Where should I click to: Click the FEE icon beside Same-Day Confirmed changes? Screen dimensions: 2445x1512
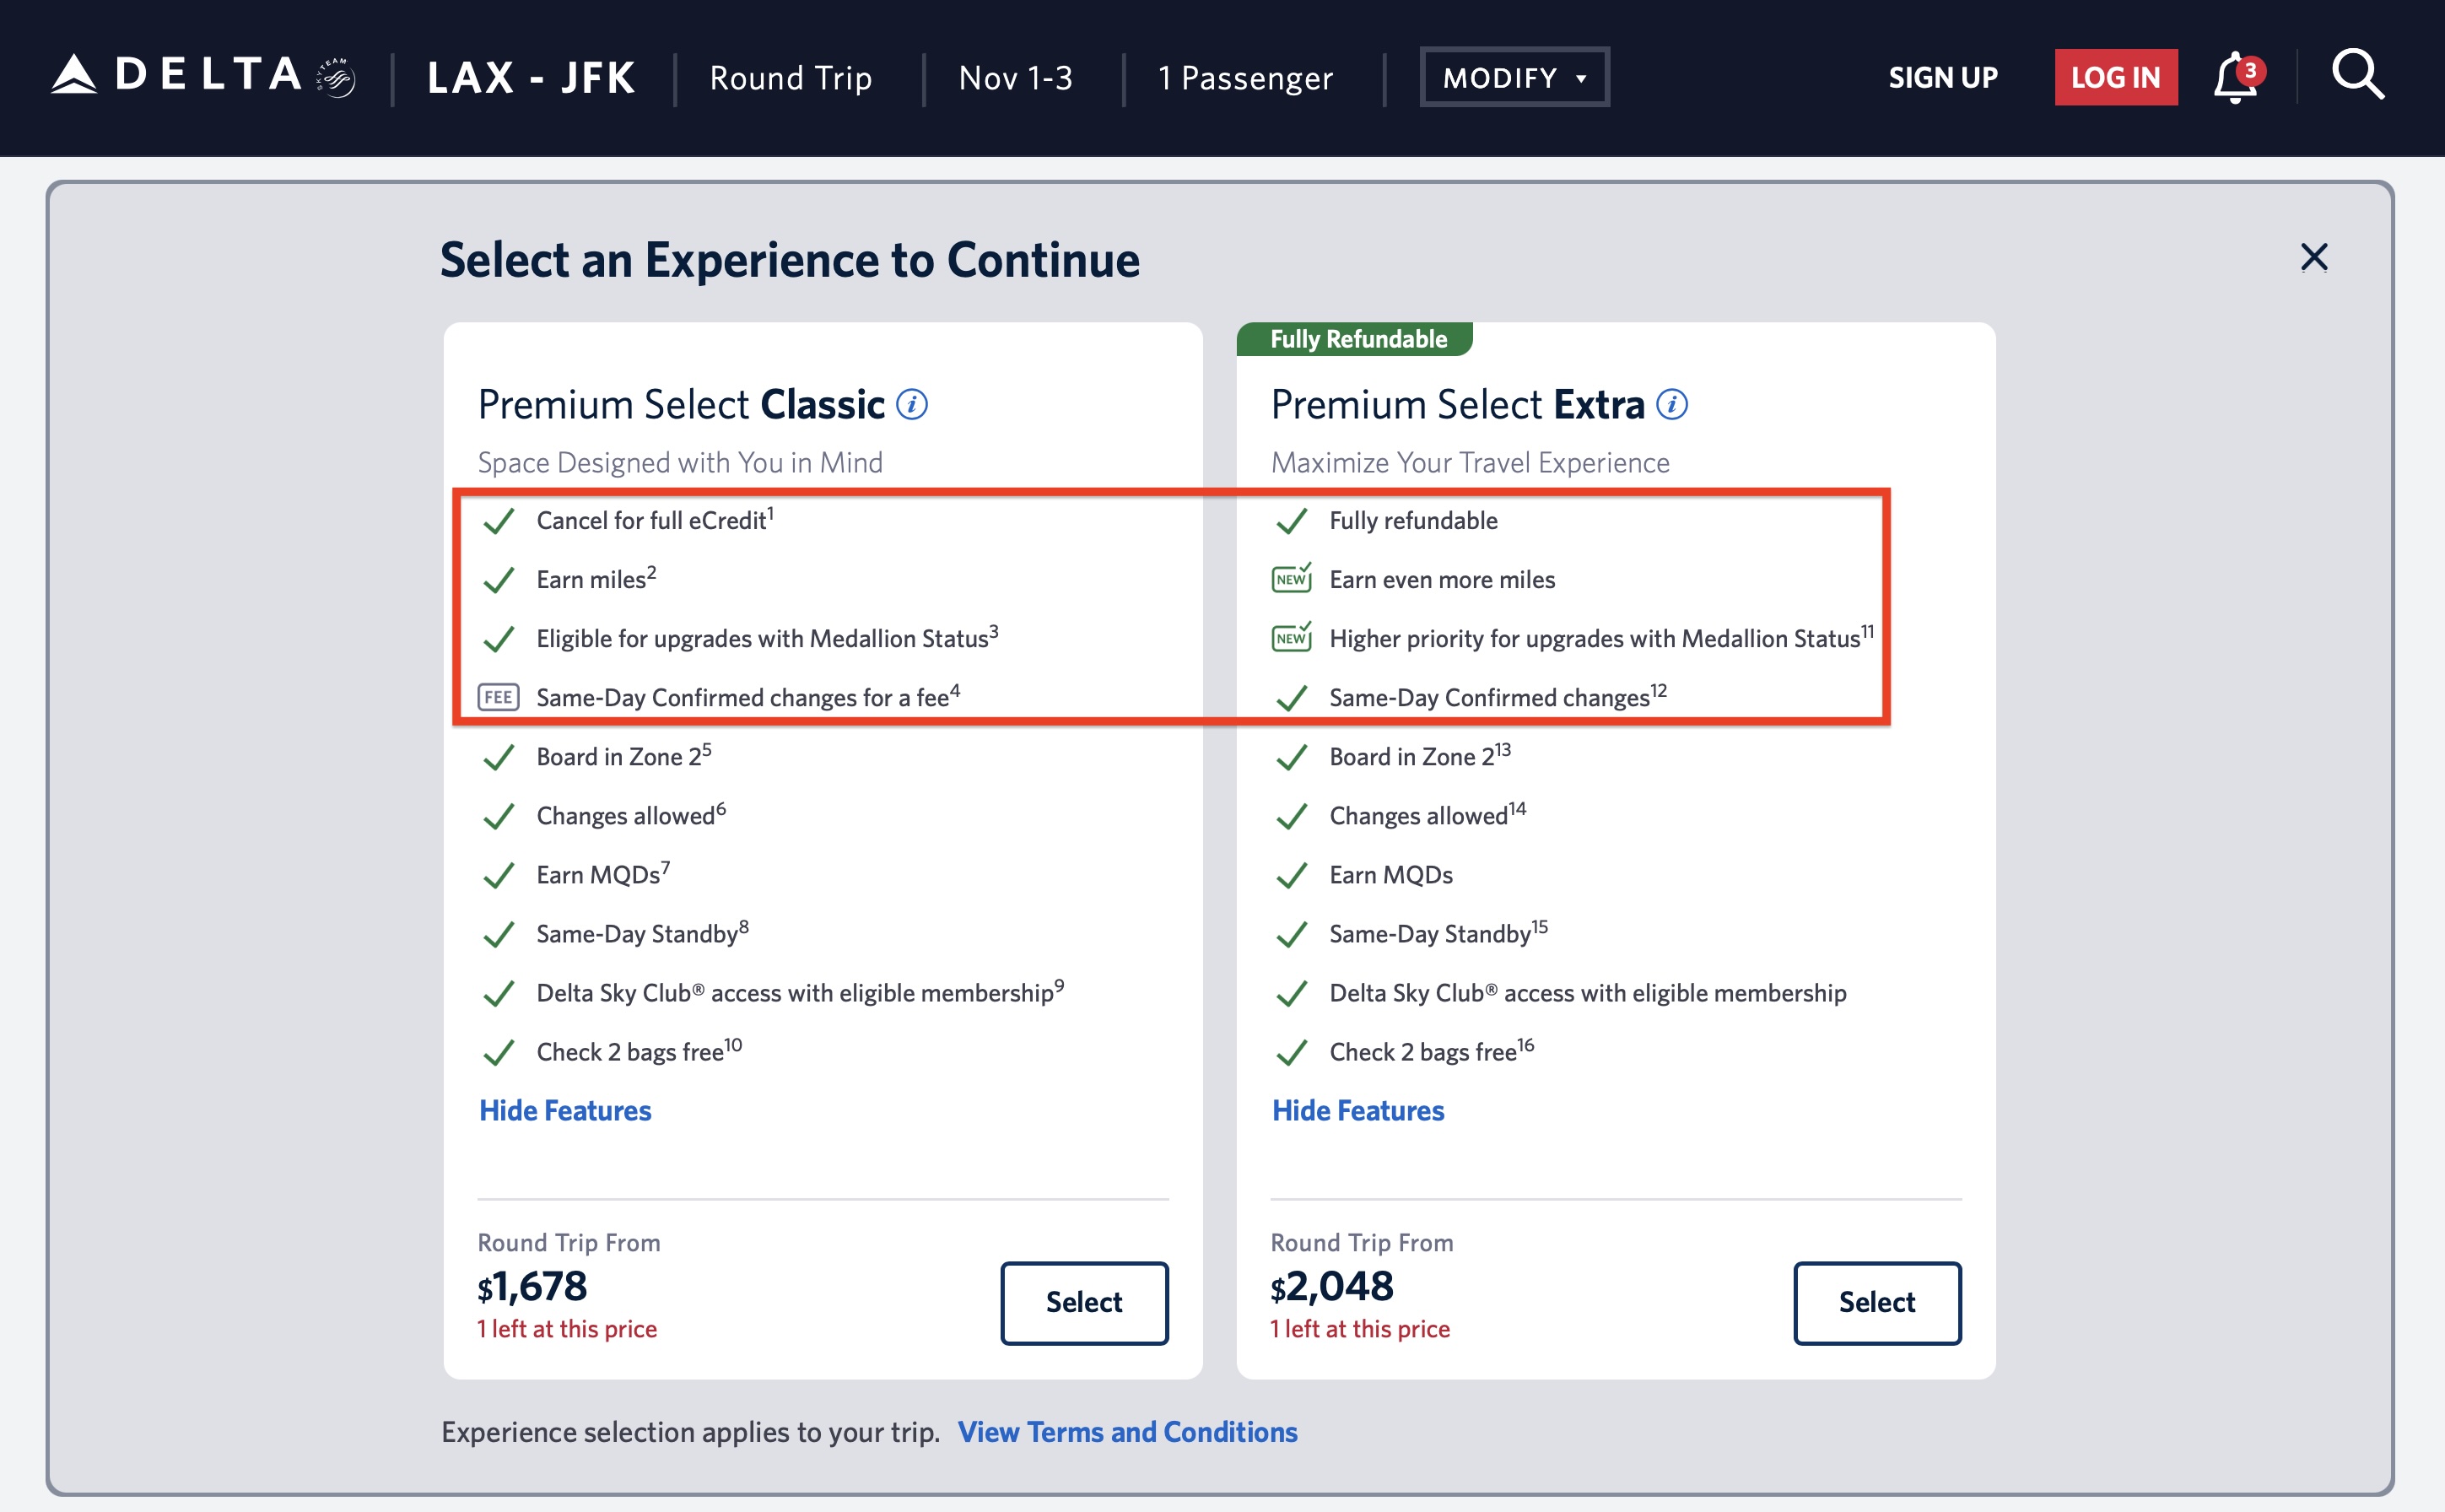click(x=498, y=697)
